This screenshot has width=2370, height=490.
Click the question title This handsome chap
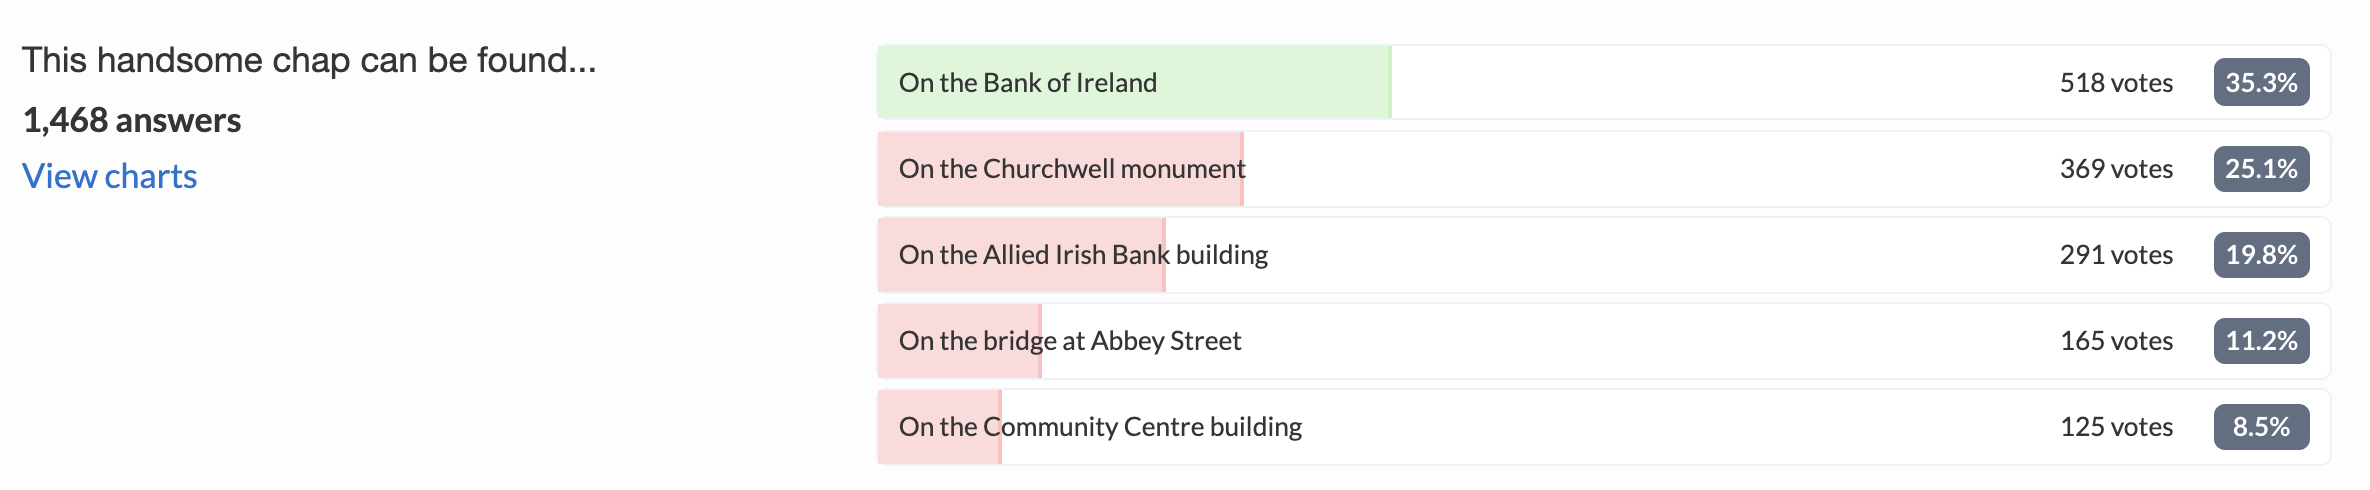click(309, 61)
